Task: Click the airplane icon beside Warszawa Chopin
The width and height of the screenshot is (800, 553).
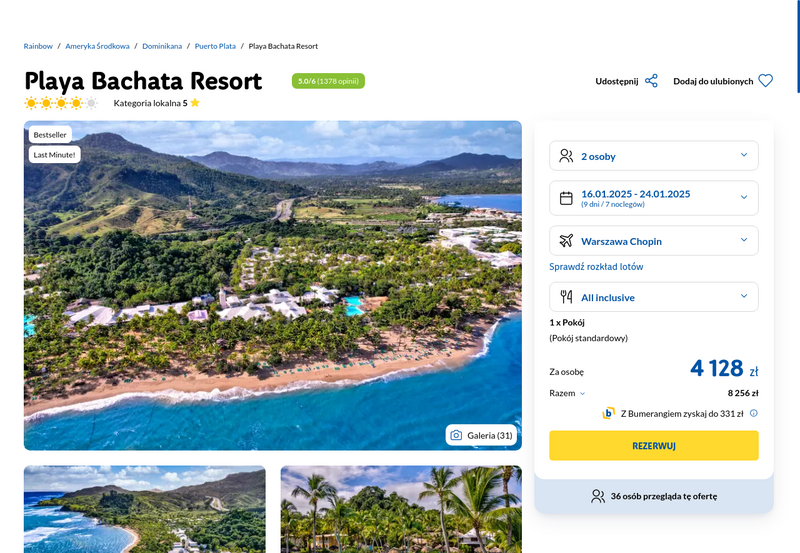Action: tap(566, 241)
